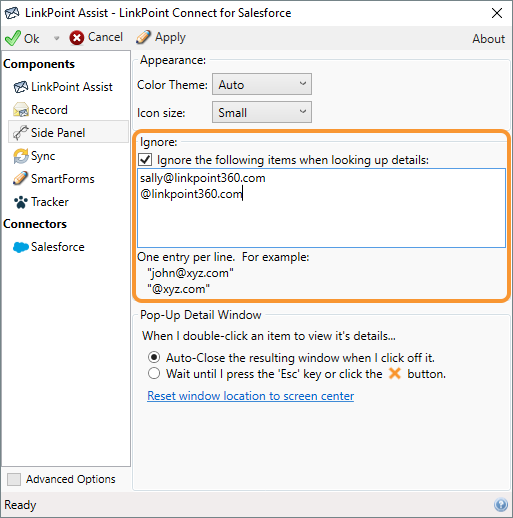The width and height of the screenshot is (513, 518).
Task: Click the red Cancel icon
Action: tap(77, 38)
